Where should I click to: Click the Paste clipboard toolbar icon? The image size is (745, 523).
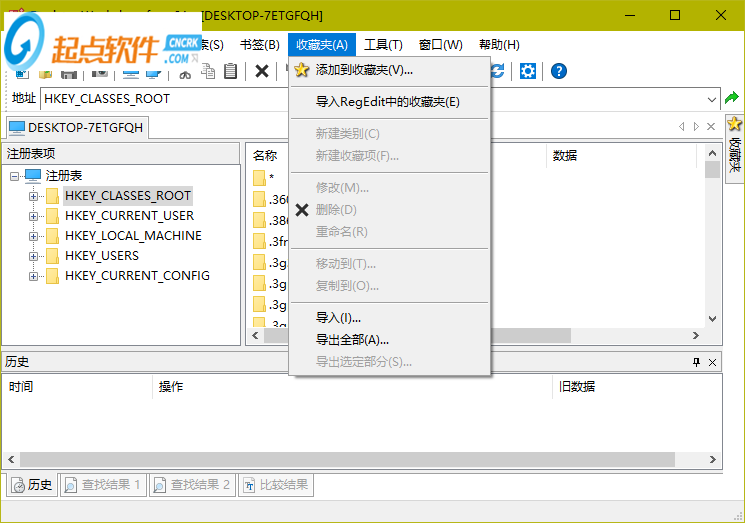230,71
